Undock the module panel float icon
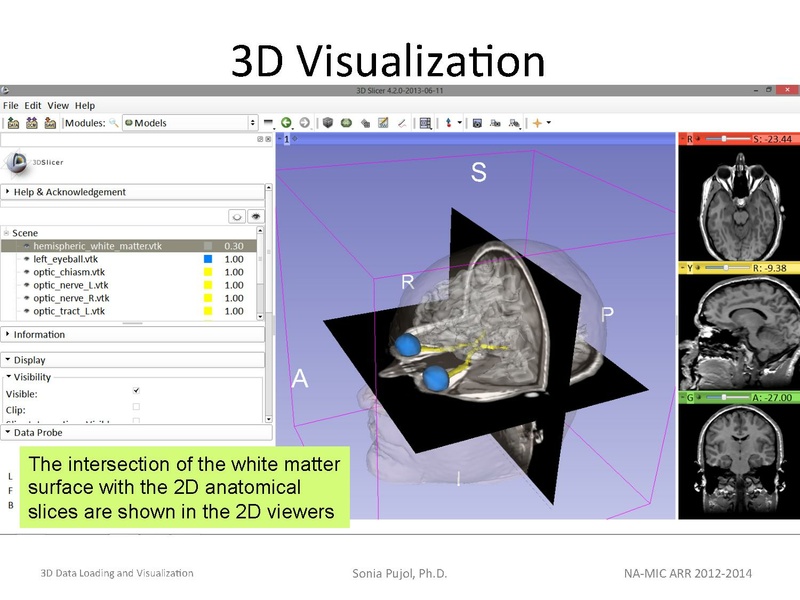The width and height of the screenshot is (800, 600). tap(260, 139)
